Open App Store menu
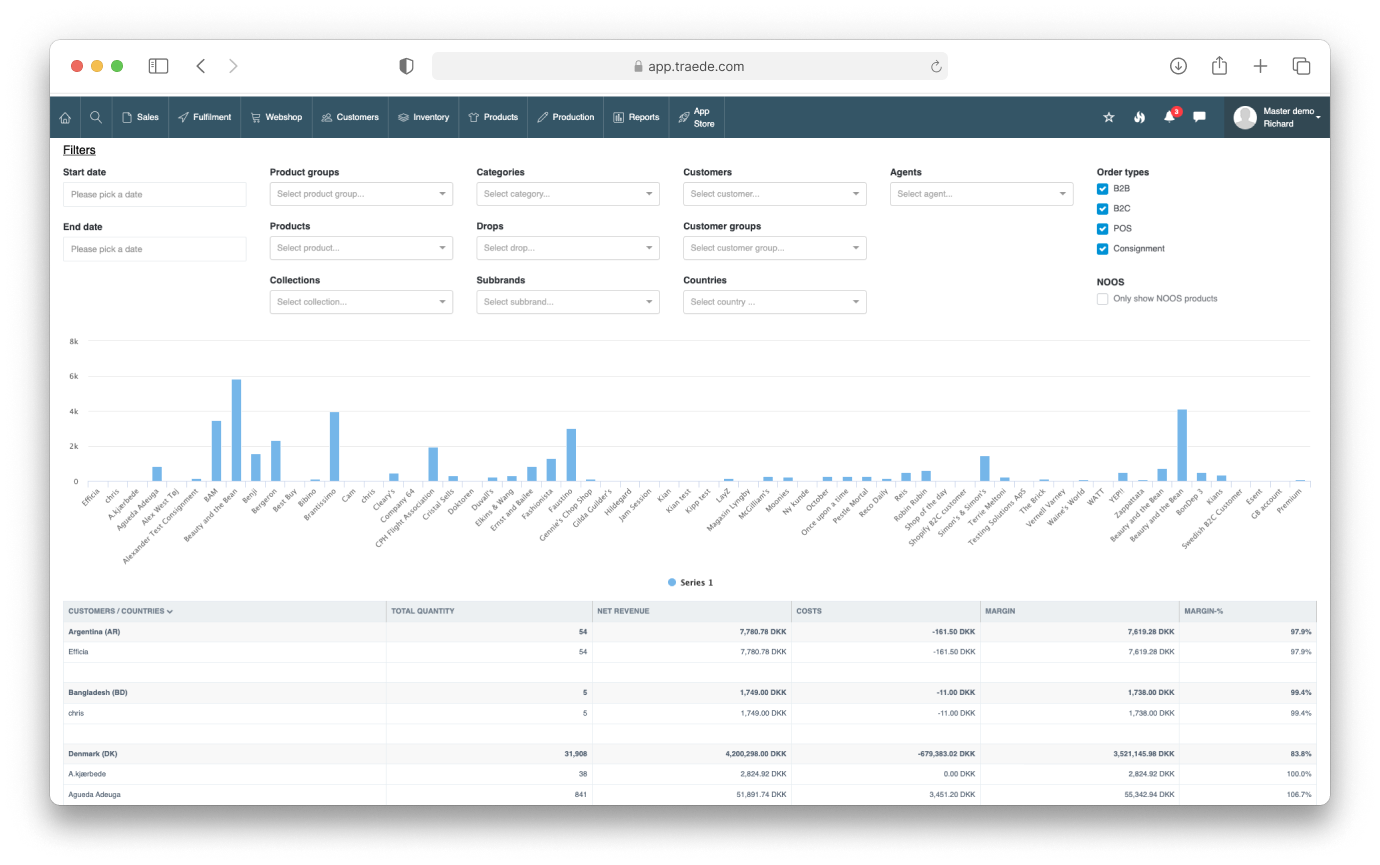 tap(696, 117)
